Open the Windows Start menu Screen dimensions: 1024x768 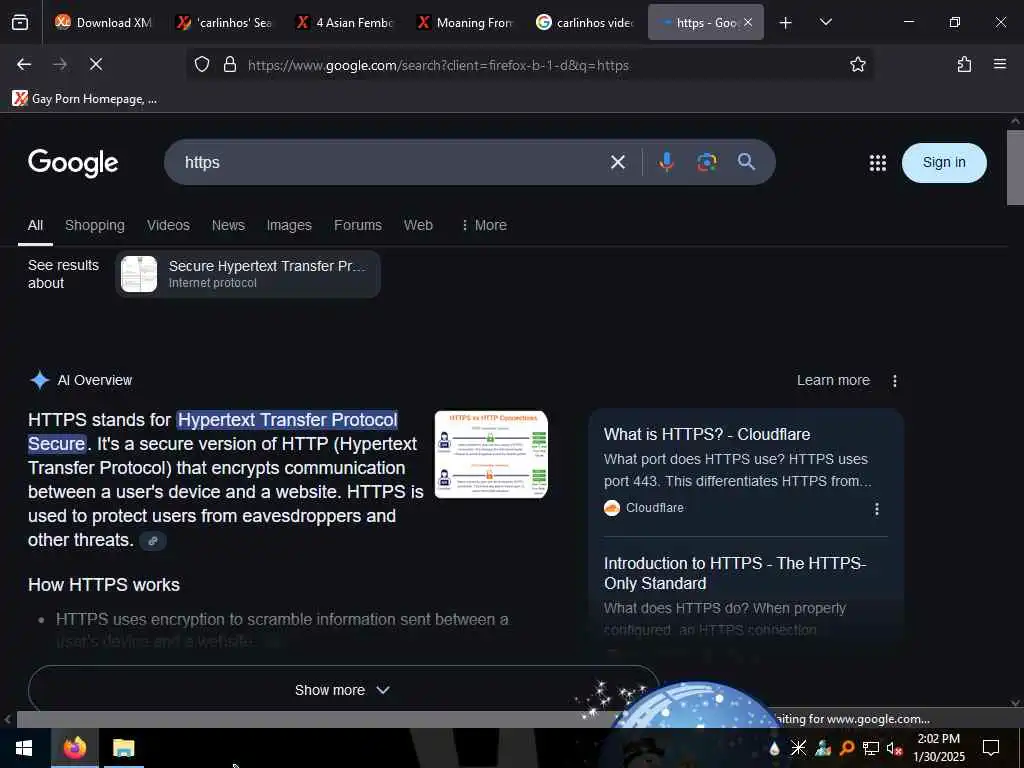(x=24, y=748)
